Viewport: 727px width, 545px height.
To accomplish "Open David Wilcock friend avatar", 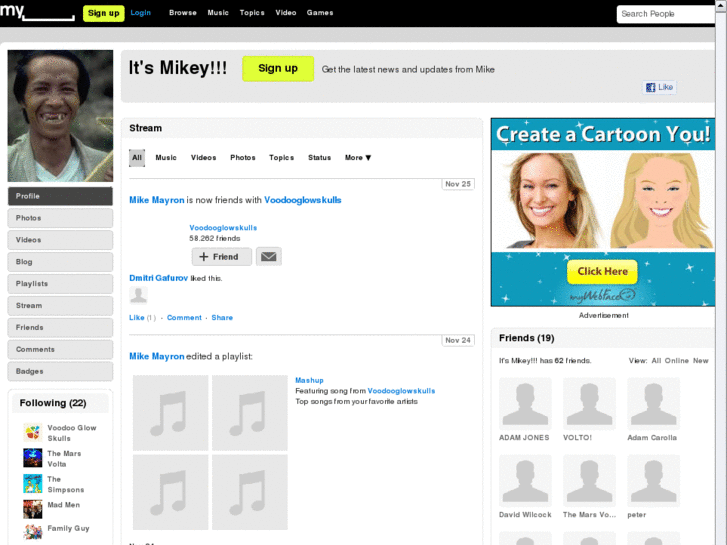I will [525, 481].
